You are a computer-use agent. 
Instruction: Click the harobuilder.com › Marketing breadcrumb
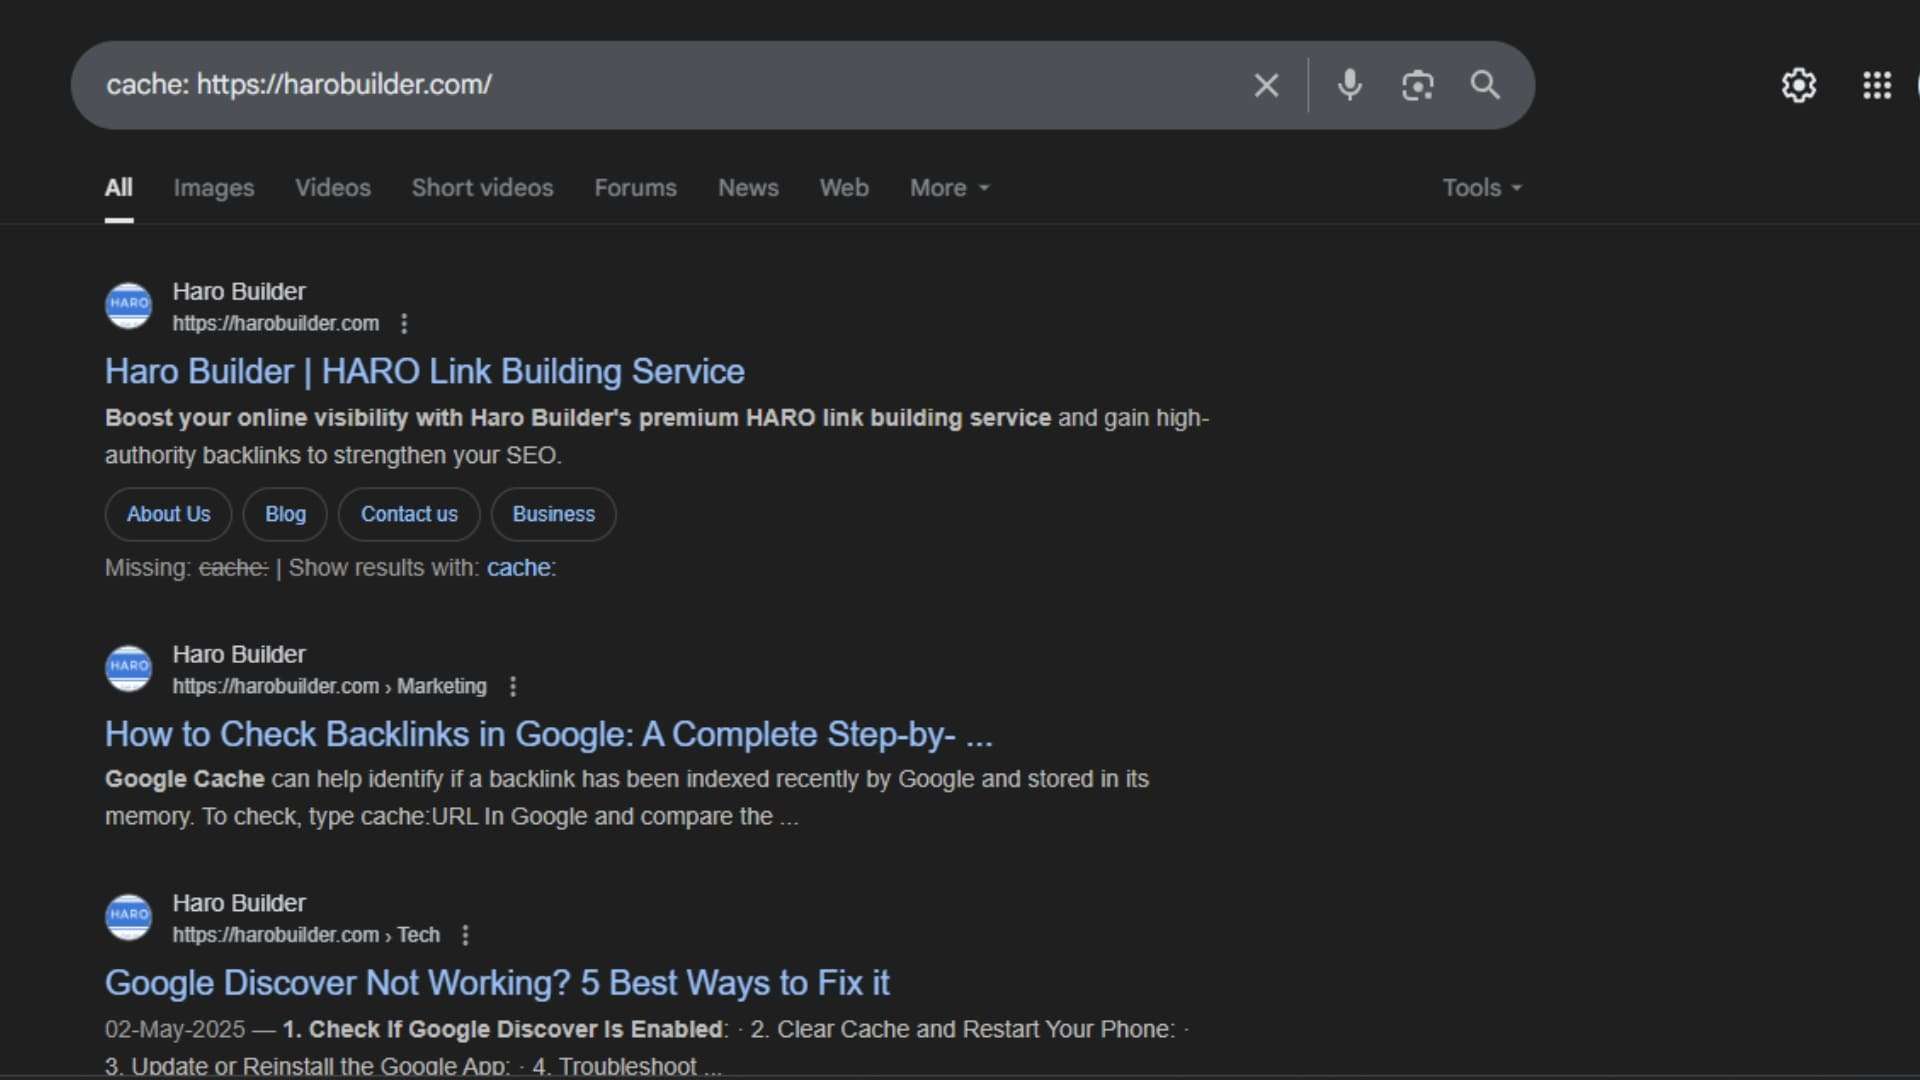coord(329,687)
